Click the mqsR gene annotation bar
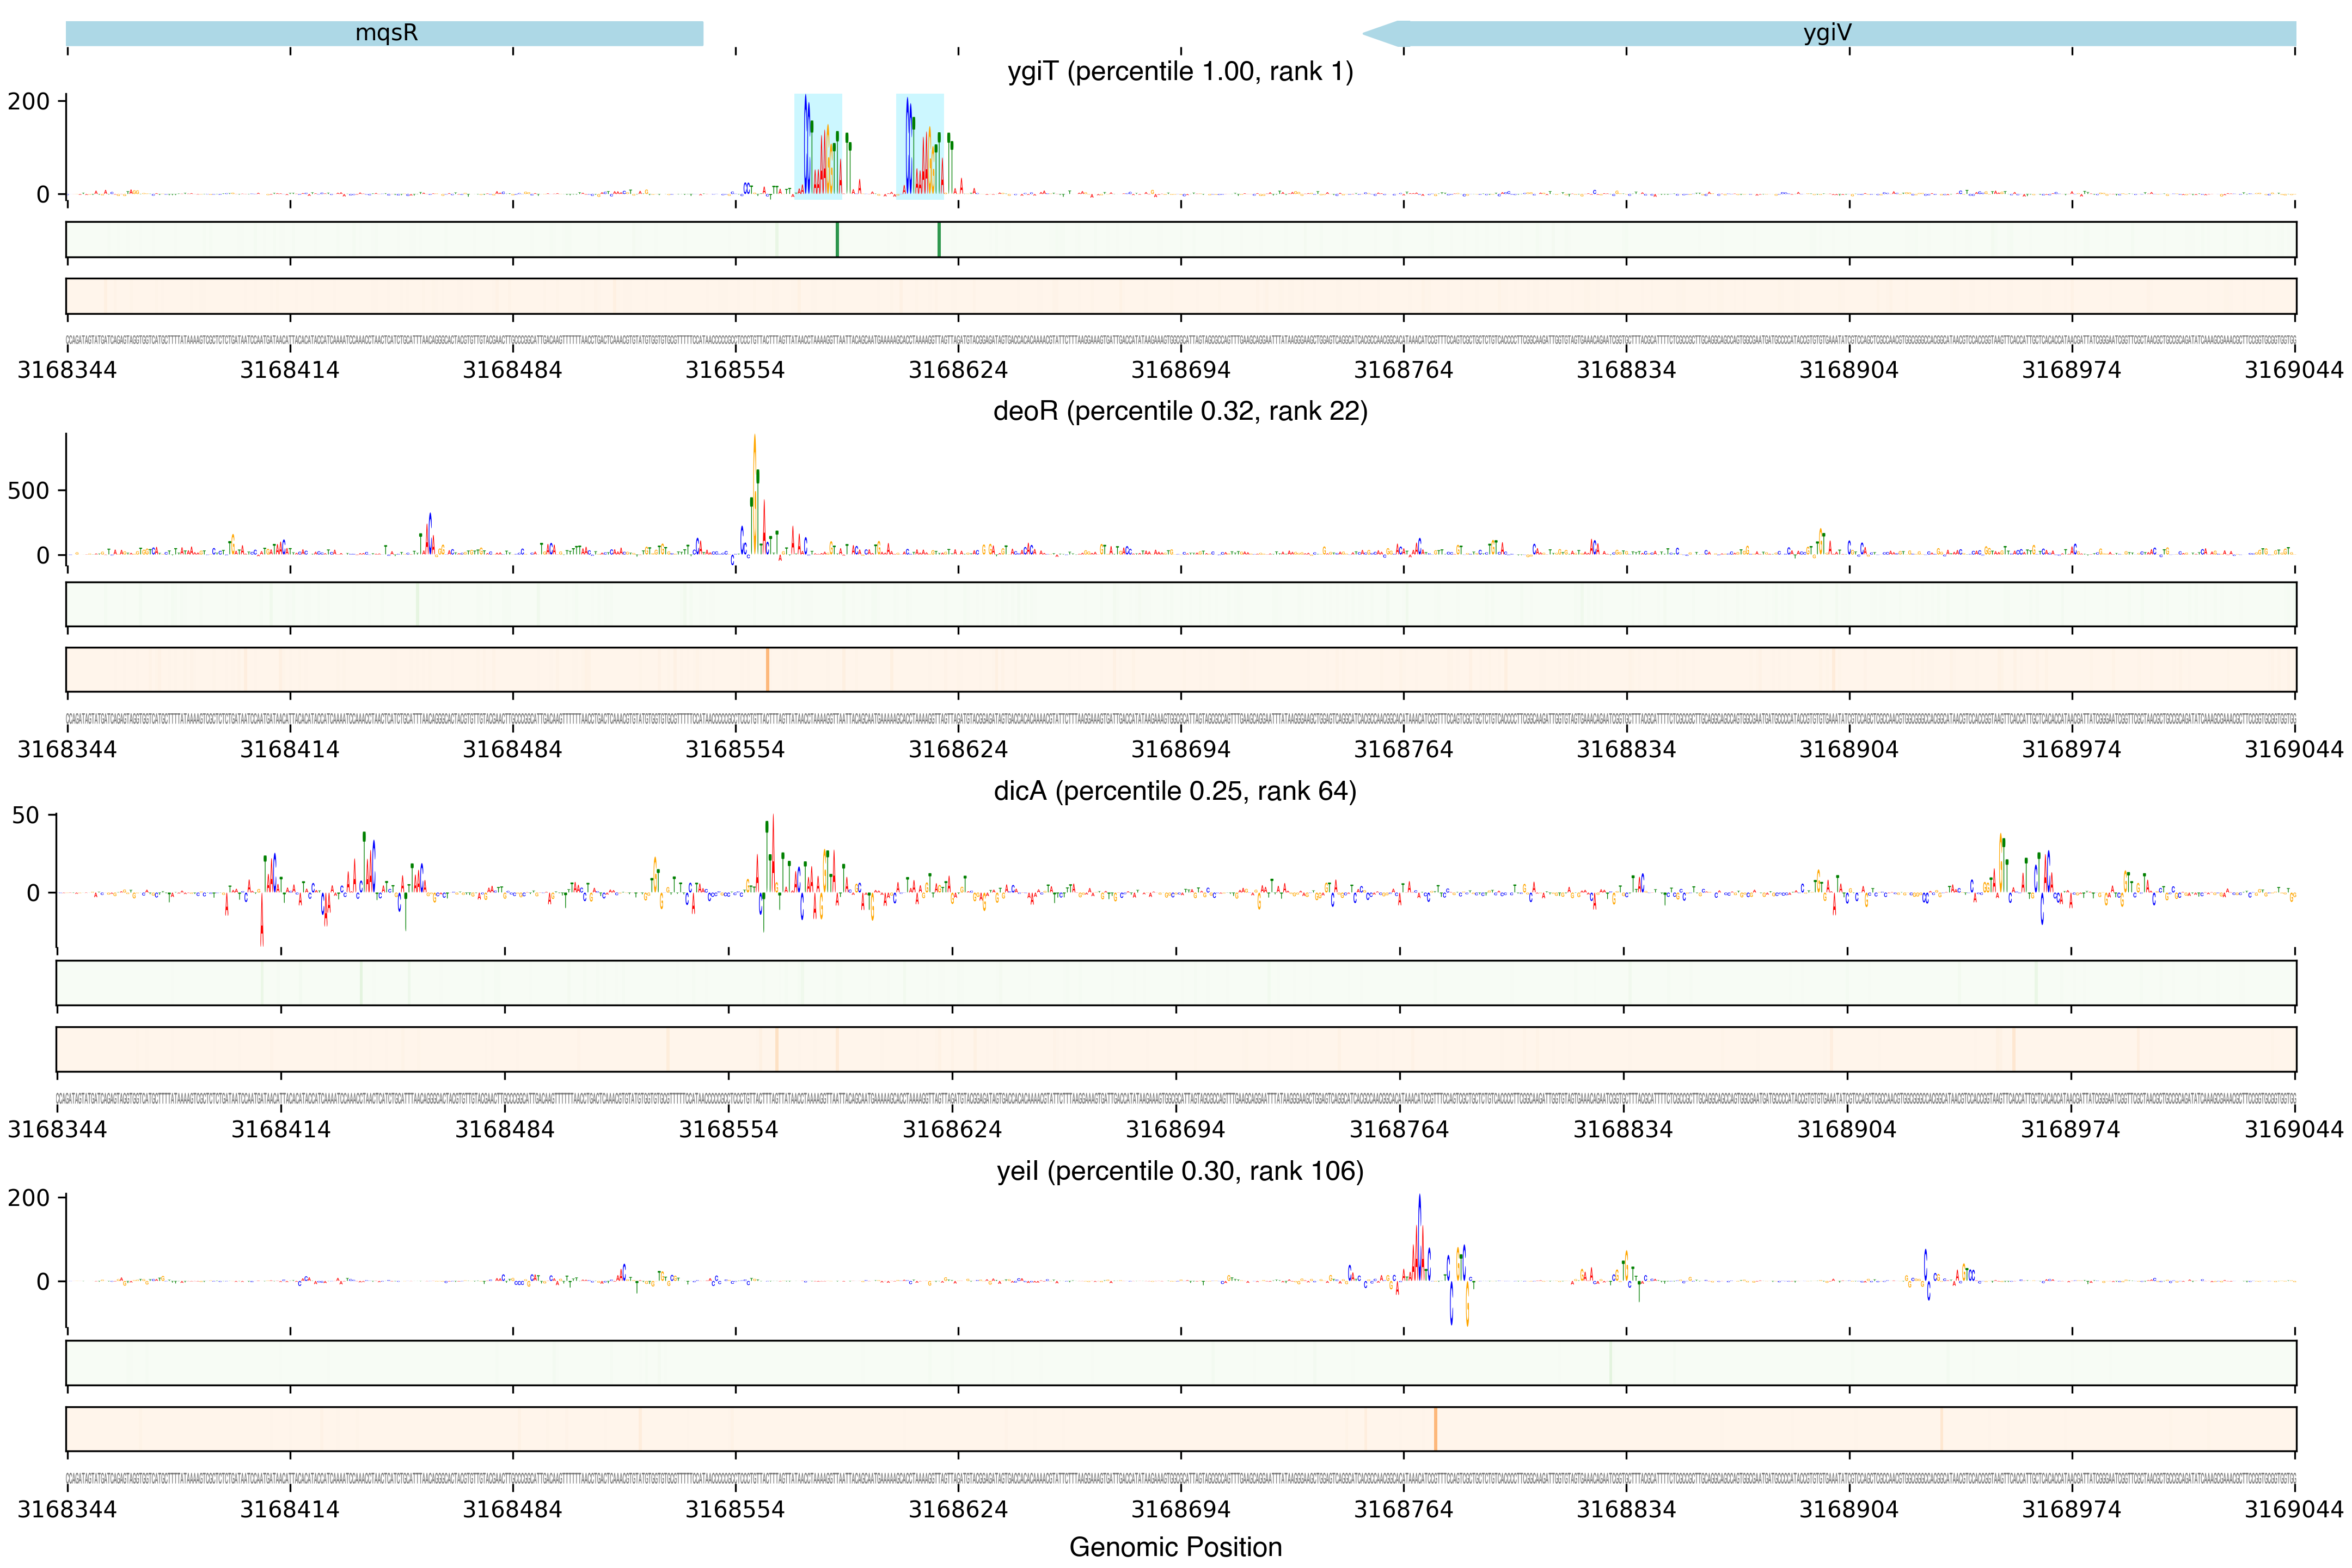Image resolution: width=2352 pixels, height=1568 pixels. point(385,33)
